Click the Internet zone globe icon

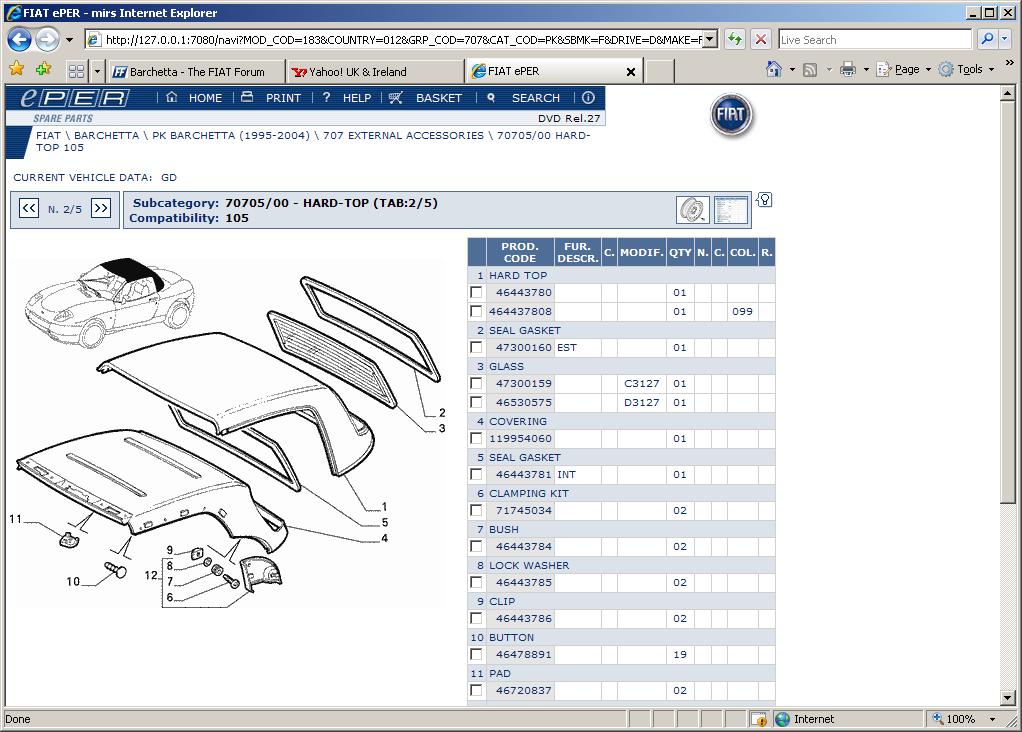pyautogui.click(x=782, y=719)
